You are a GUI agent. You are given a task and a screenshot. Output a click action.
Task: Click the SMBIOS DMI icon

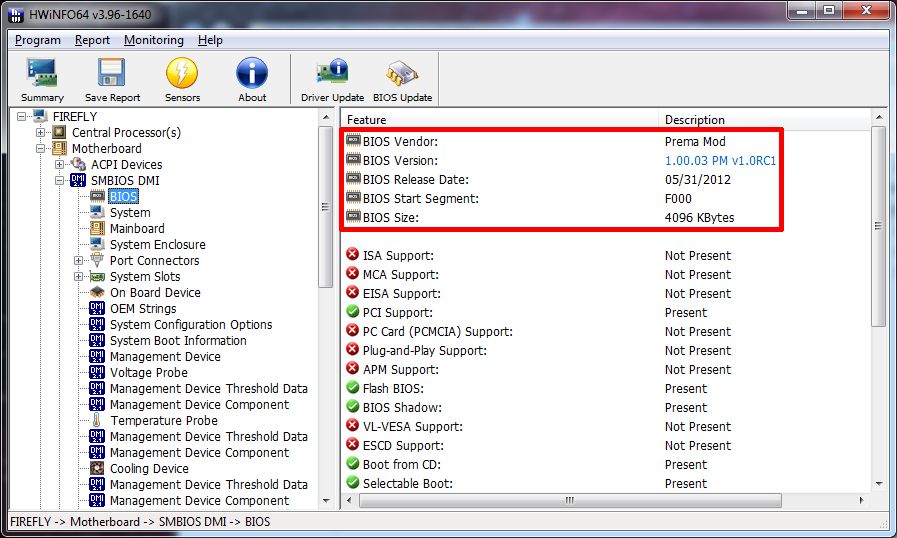(78, 180)
